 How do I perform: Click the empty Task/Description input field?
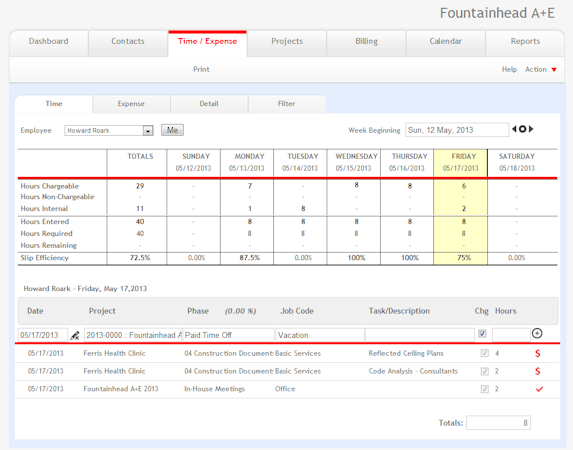(420, 335)
